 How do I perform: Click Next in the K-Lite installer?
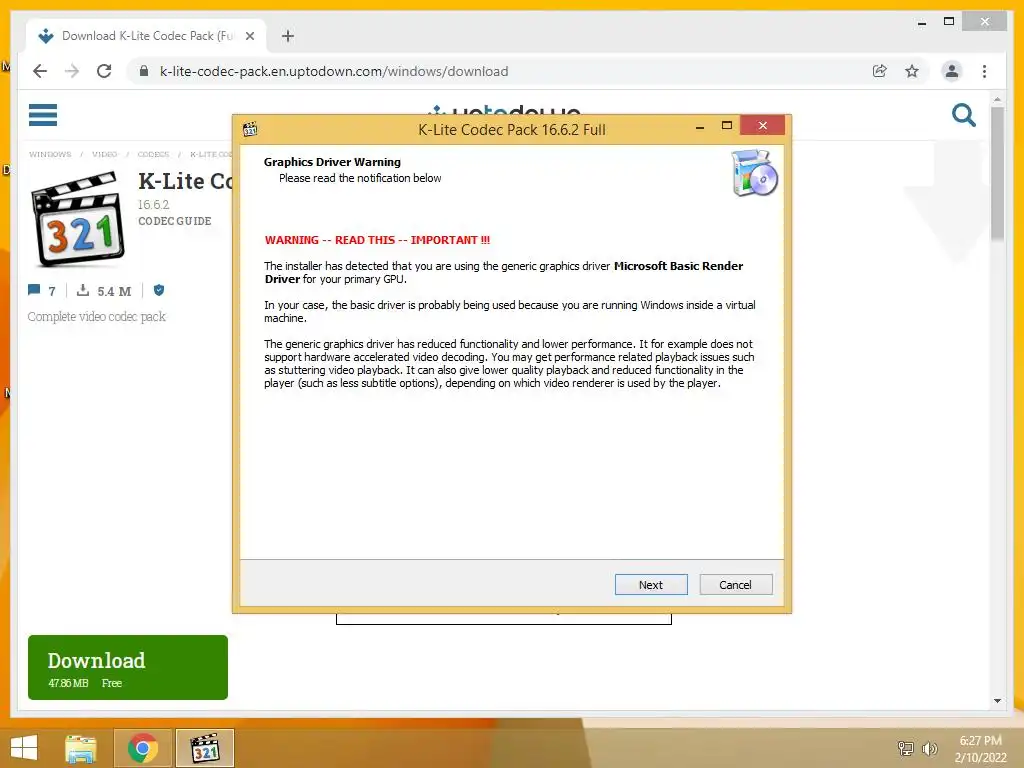click(650, 584)
